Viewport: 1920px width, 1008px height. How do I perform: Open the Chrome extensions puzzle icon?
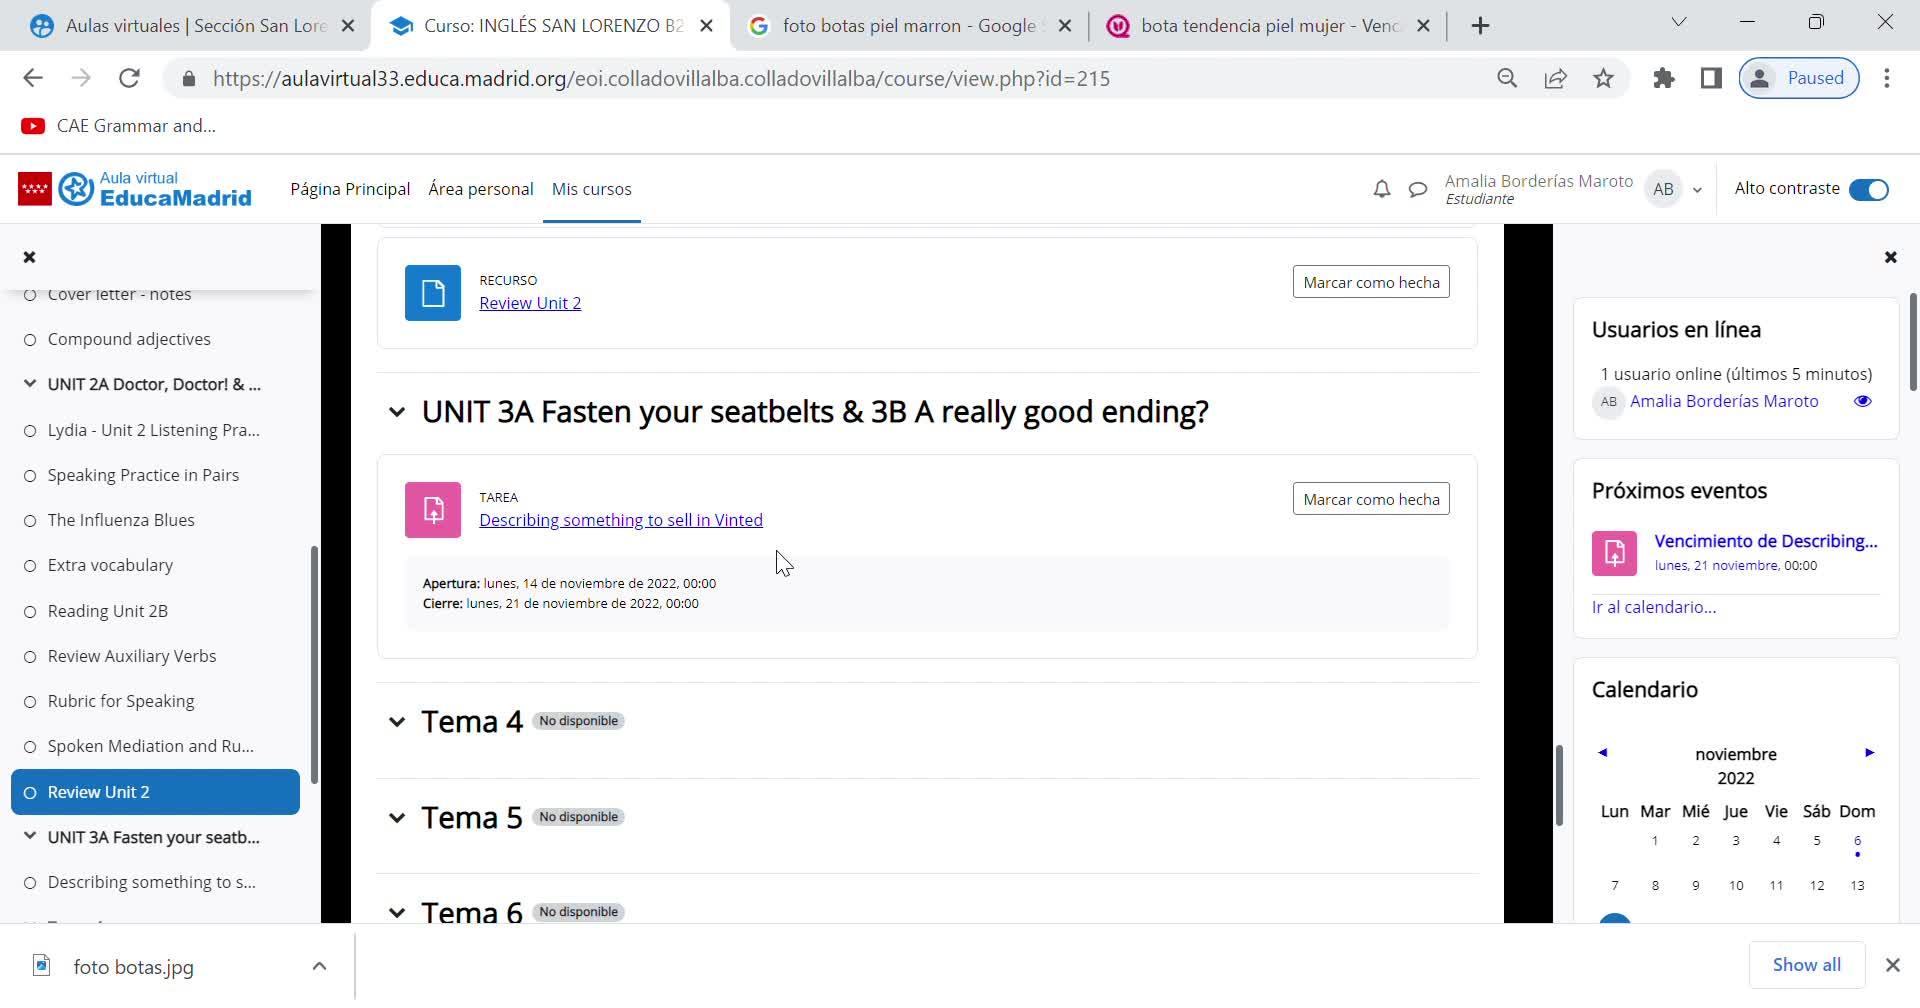[1663, 78]
